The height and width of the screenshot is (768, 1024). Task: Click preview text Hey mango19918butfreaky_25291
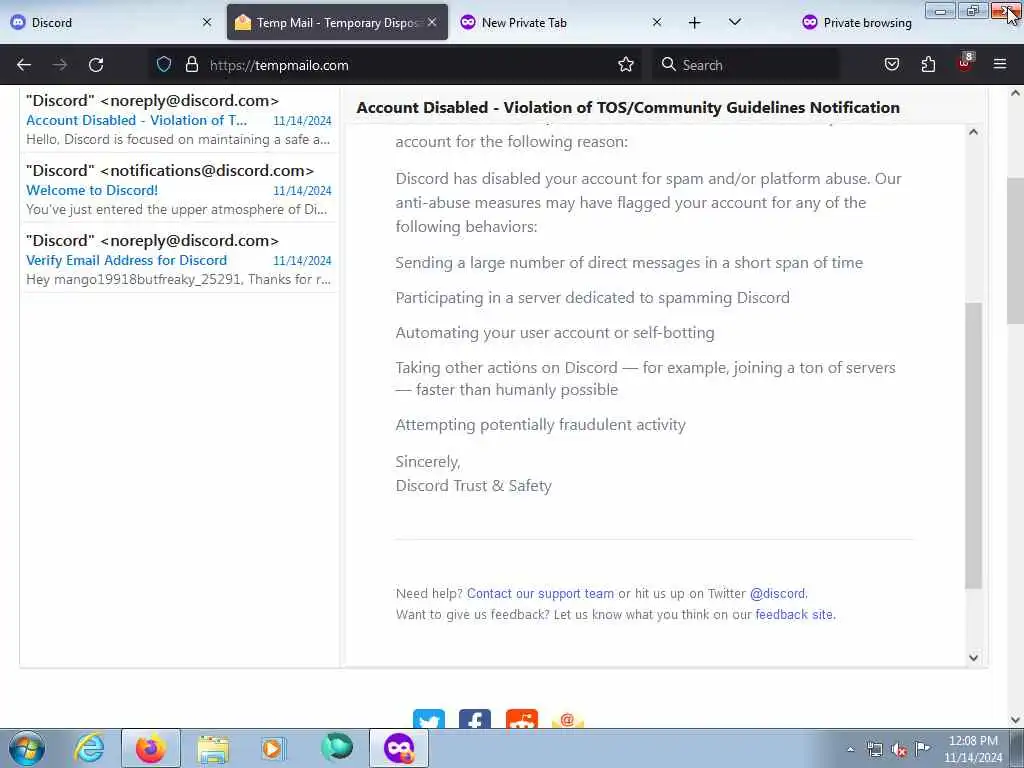178,280
